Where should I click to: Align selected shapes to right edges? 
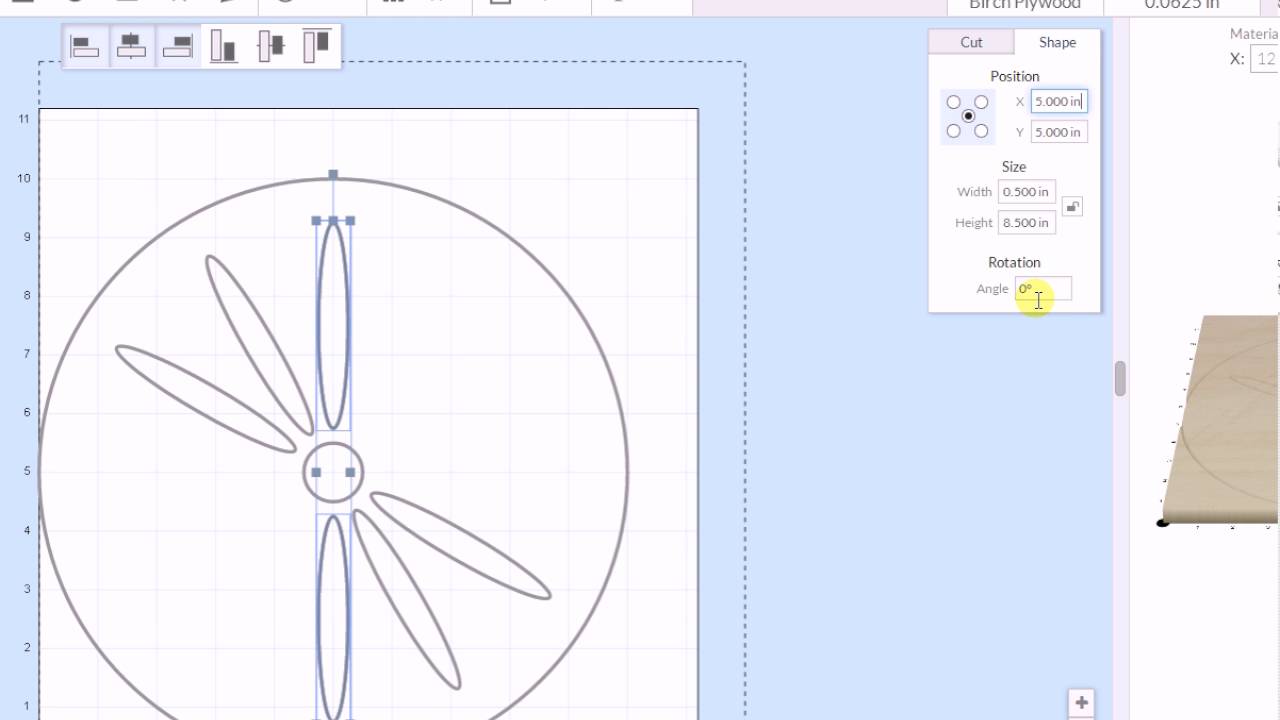point(178,47)
